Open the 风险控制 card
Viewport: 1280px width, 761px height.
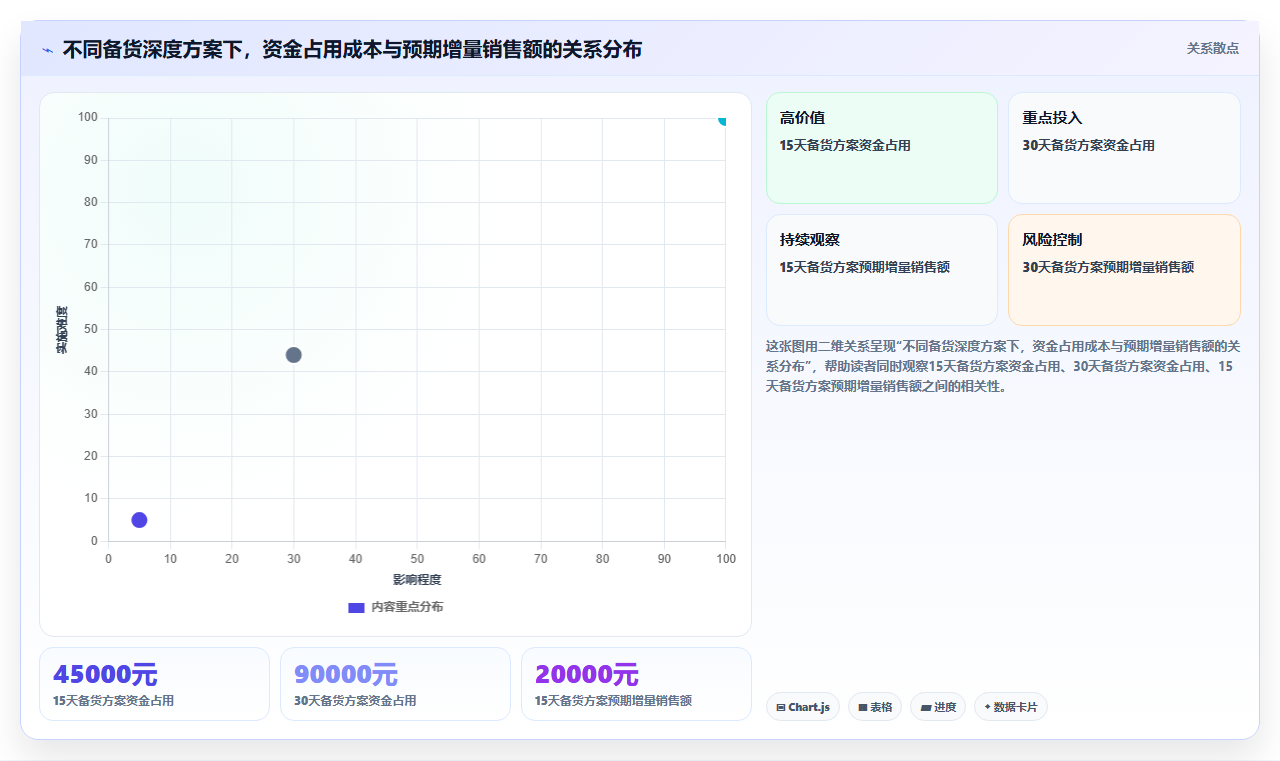click(1124, 270)
